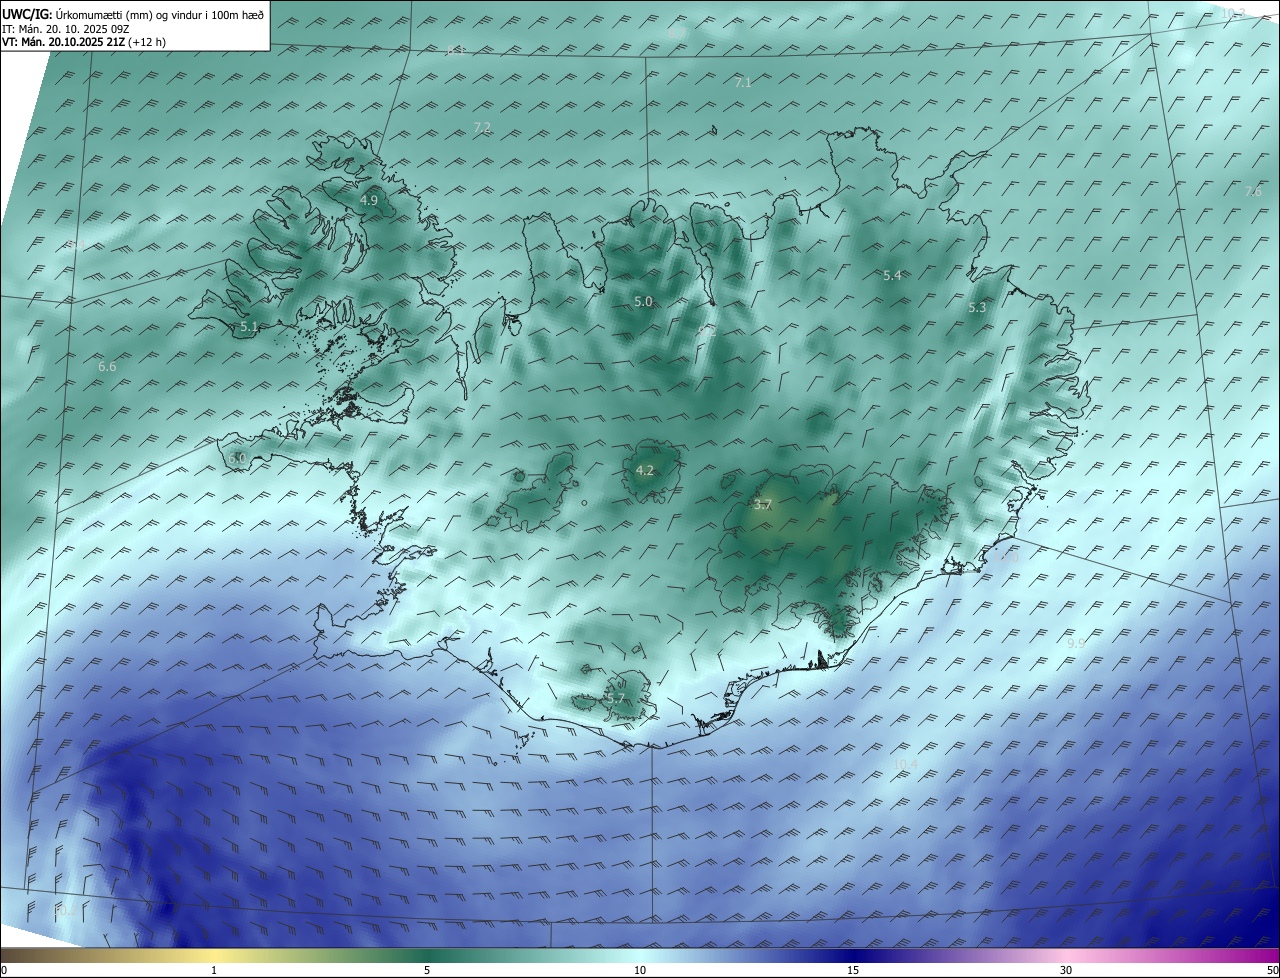1280x978 pixels.
Task: Click the 10.3 value label in the top-right corner
Action: click(x=1233, y=13)
